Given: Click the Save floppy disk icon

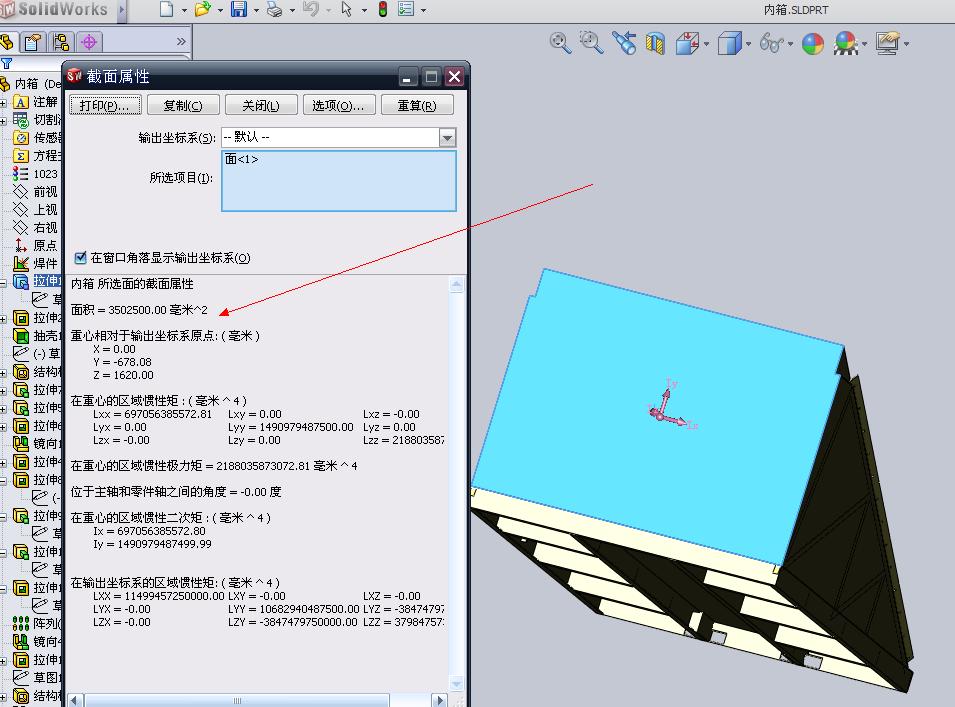Looking at the screenshot, I should (x=239, y=9).
